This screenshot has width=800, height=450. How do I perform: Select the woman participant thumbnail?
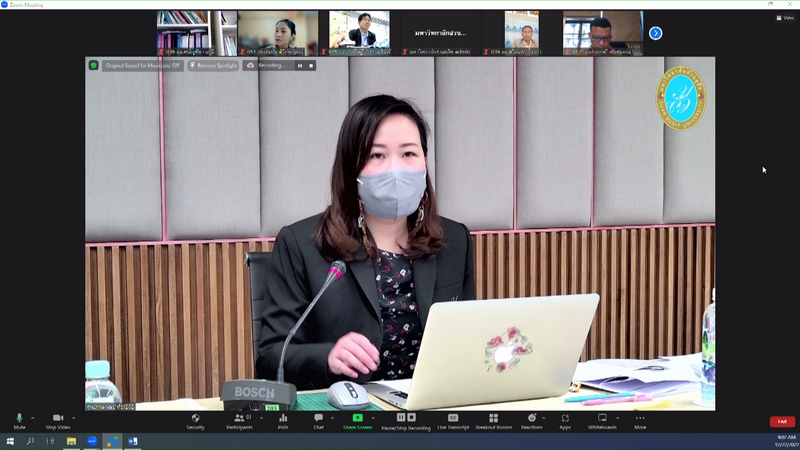coord(278,33)
